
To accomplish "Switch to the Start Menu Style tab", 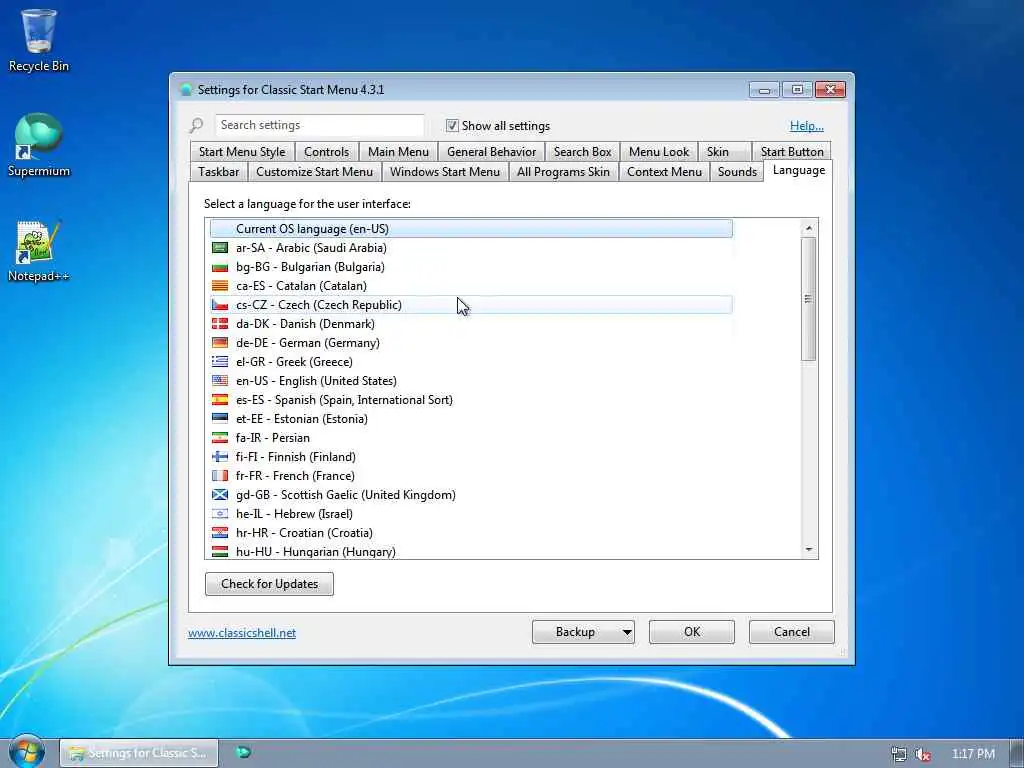I will click(242, 152).
